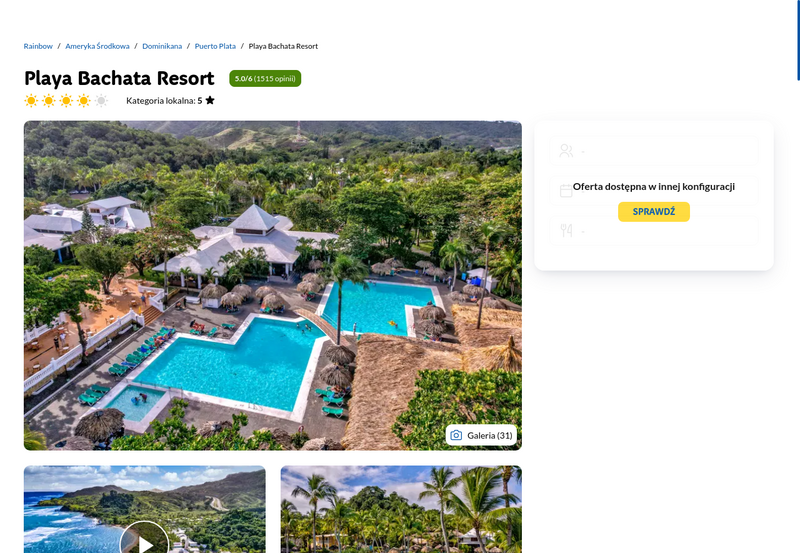The height and width of the screenshot is (553, 800).
Task: Click the fifth grey sun rating icon
Action: click(x=102, y=100)
